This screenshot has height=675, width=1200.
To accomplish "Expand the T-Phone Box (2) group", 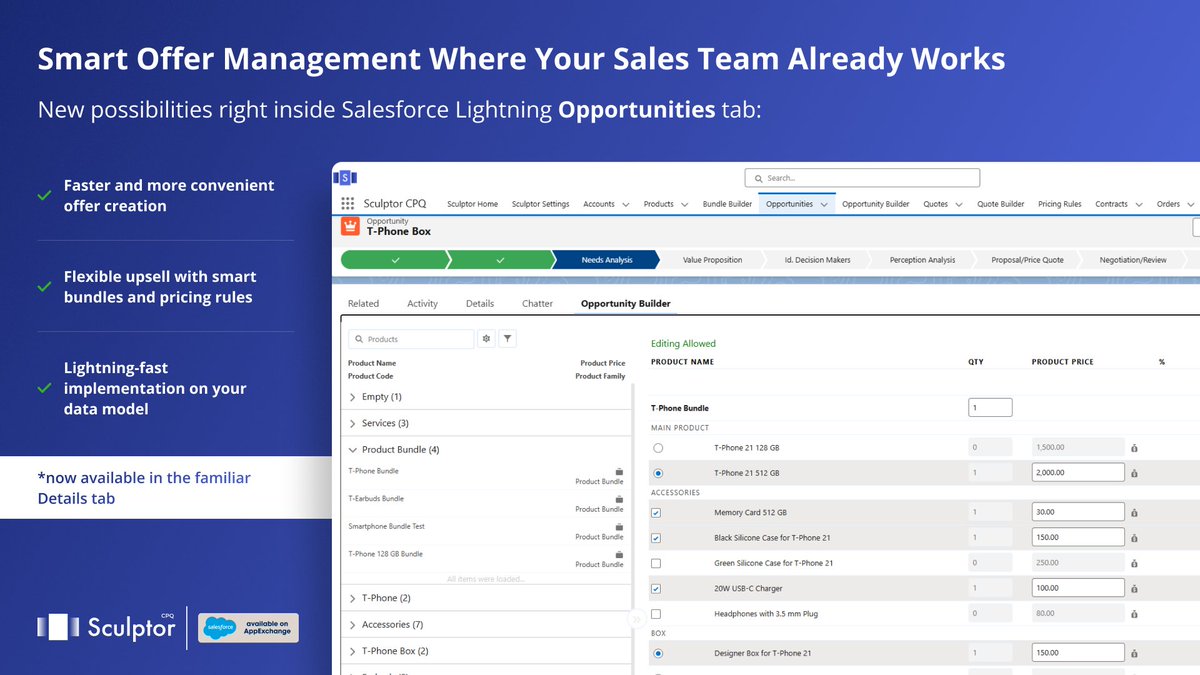I will point(353,651).
